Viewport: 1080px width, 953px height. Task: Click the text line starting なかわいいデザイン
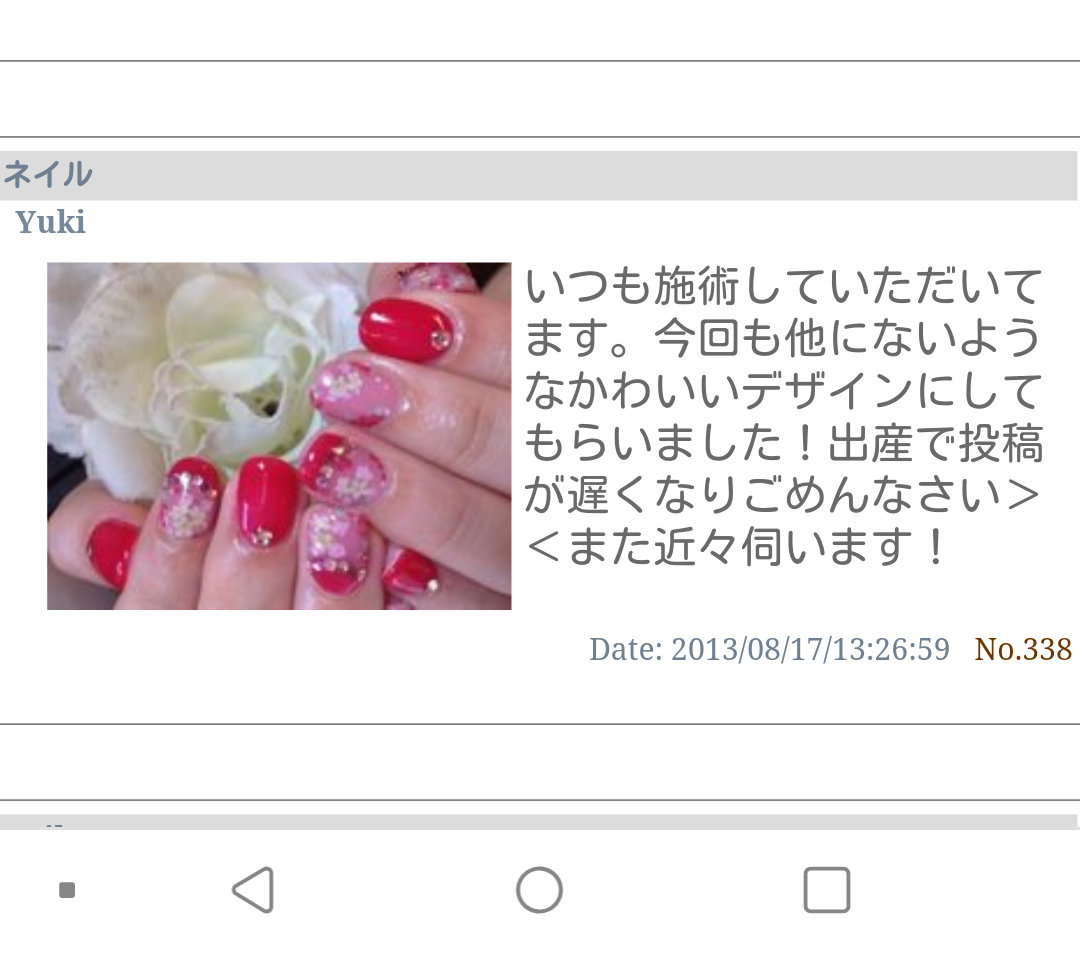point(784,390)
